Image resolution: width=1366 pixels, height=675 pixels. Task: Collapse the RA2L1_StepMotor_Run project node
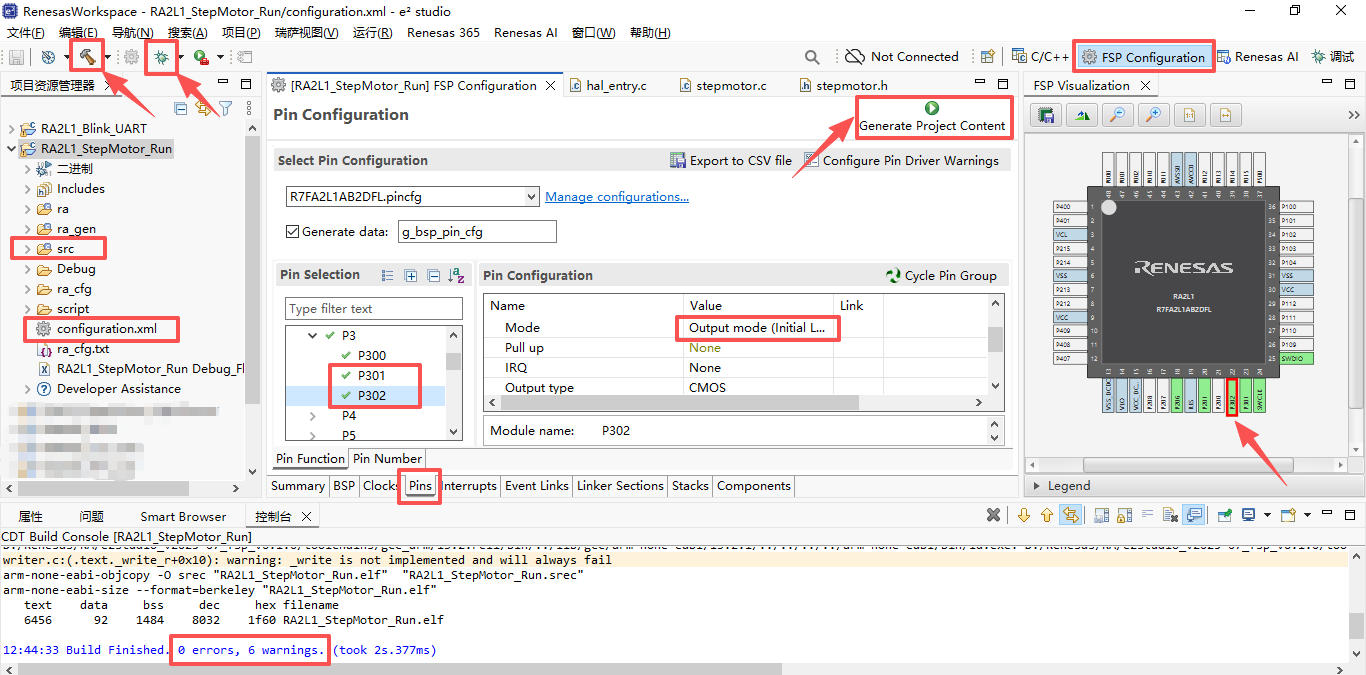pyautogui.click(x=12, y=149)
